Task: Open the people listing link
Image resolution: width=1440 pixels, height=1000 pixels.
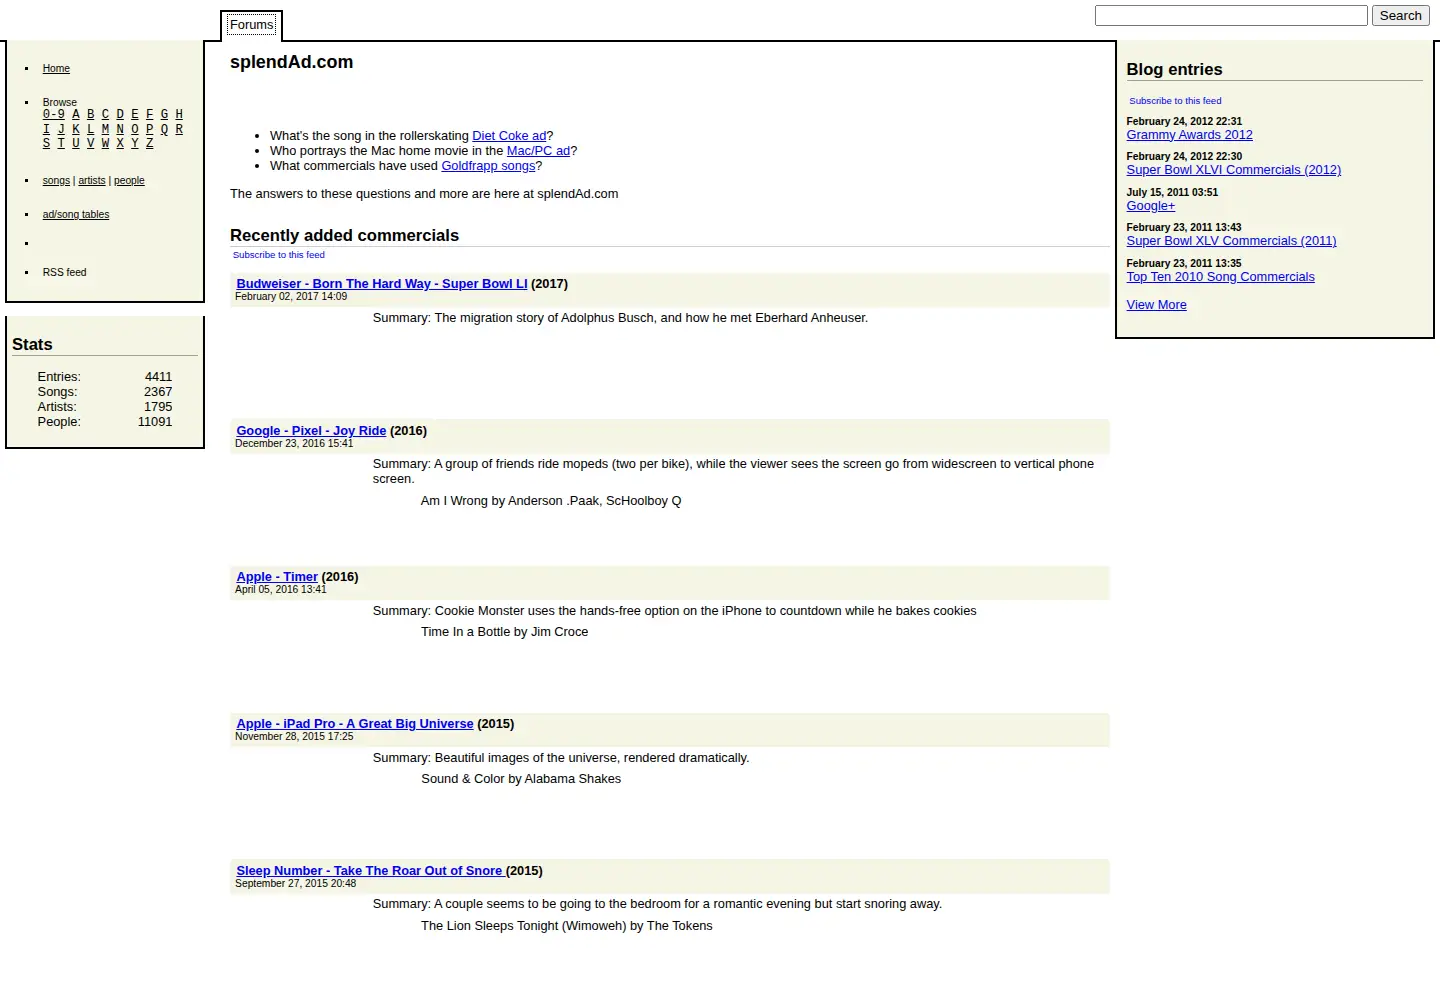Action: coord(129,181)
